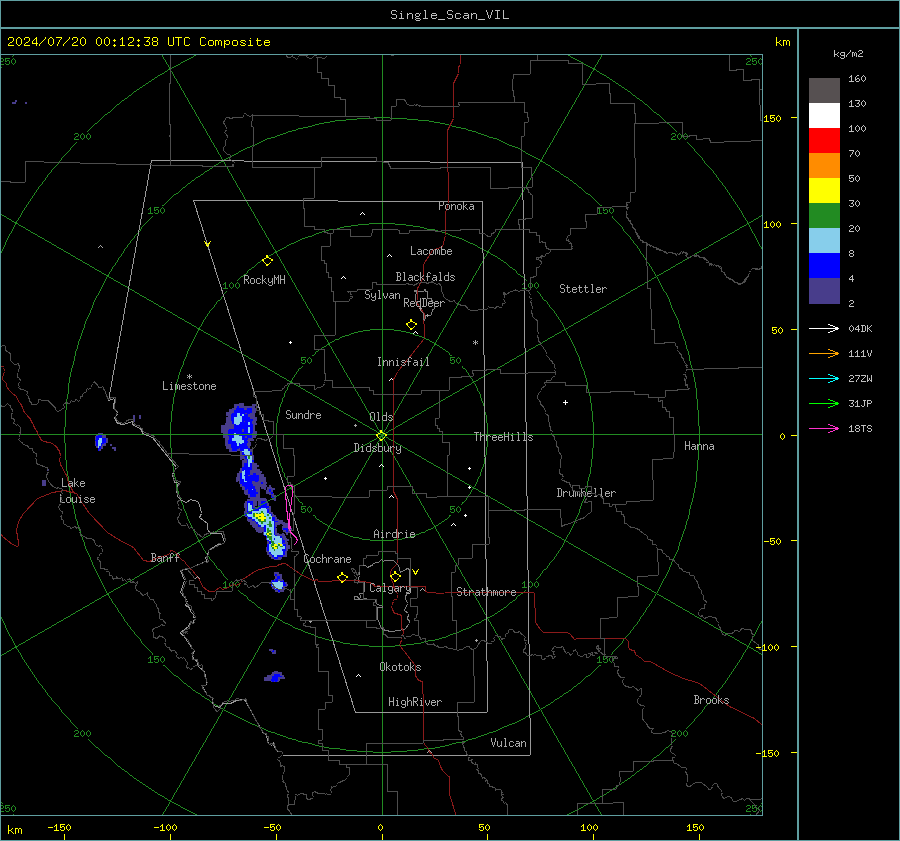This screenshot has width=900, height=841.
Task: Click the Cochrane label
Action: point(327,559)
